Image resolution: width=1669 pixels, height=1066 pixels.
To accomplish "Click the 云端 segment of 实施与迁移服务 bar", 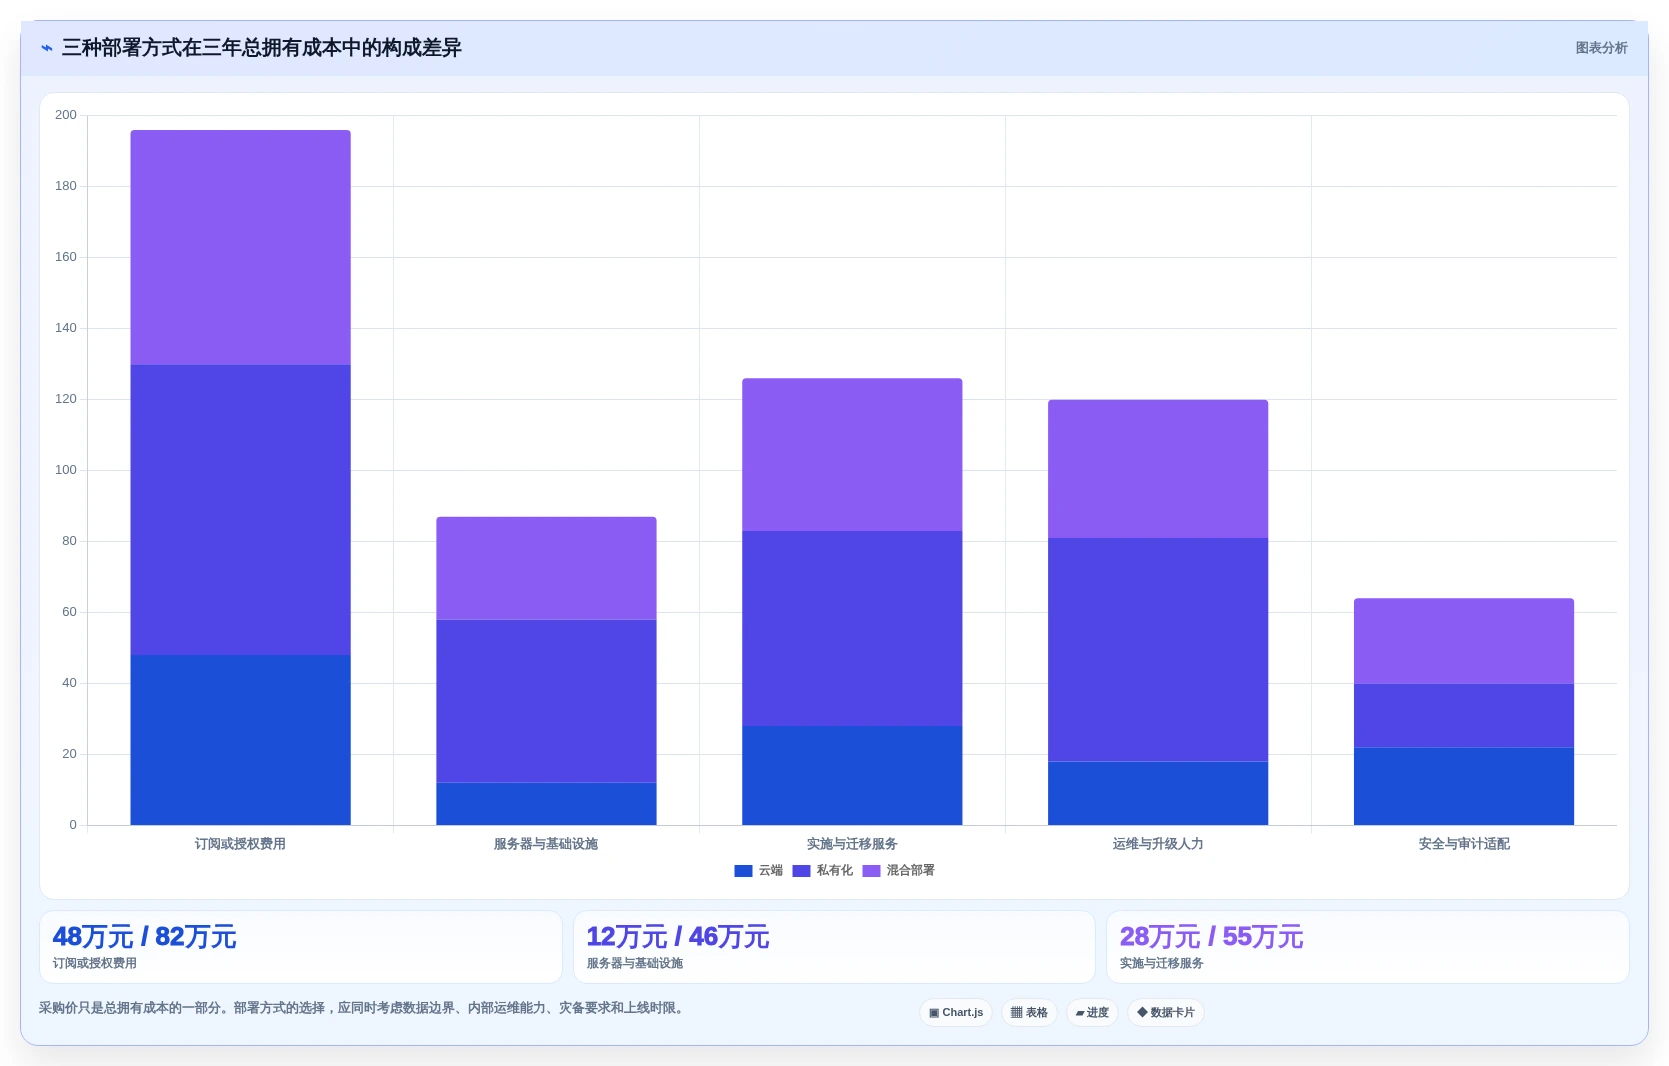I will click(852, 776).
